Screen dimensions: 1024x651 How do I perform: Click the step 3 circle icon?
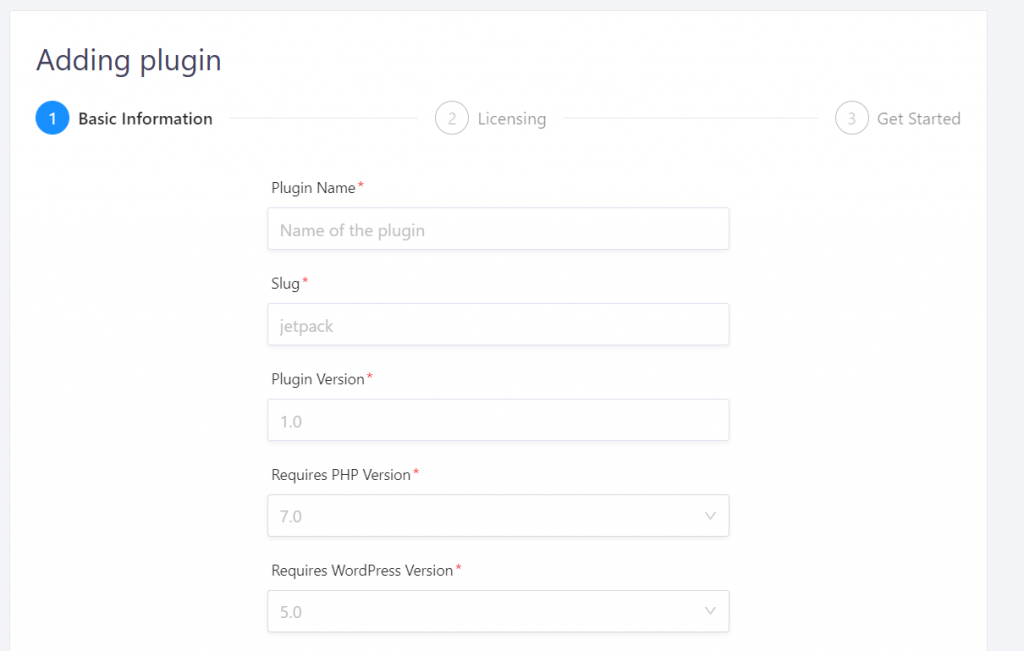(852, 118)
